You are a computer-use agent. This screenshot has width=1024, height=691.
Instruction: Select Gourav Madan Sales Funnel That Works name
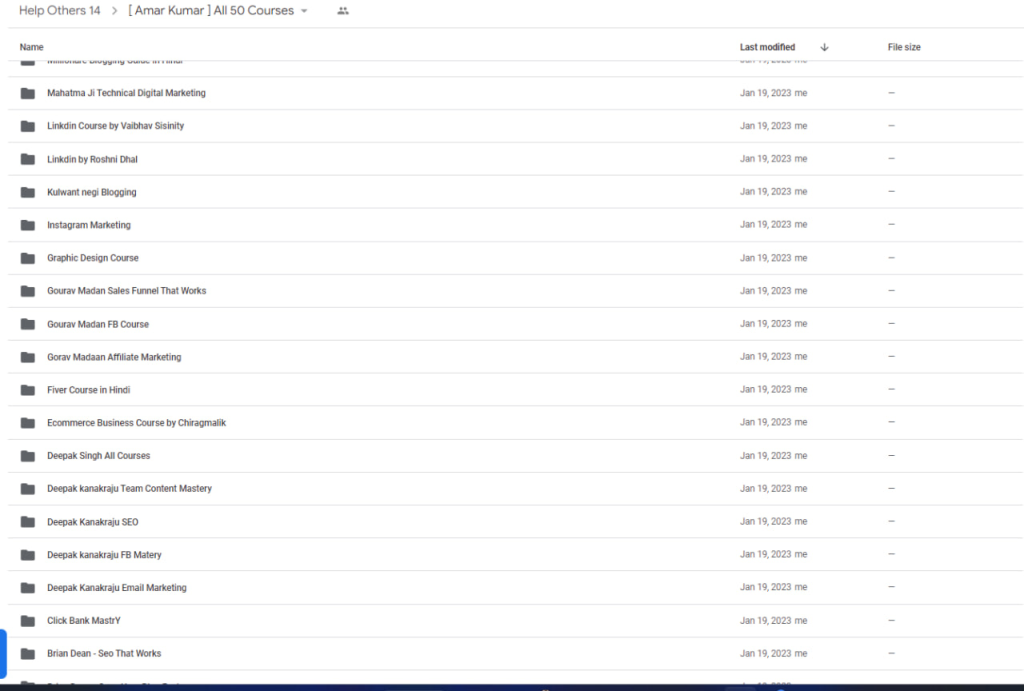pos(127,291)
